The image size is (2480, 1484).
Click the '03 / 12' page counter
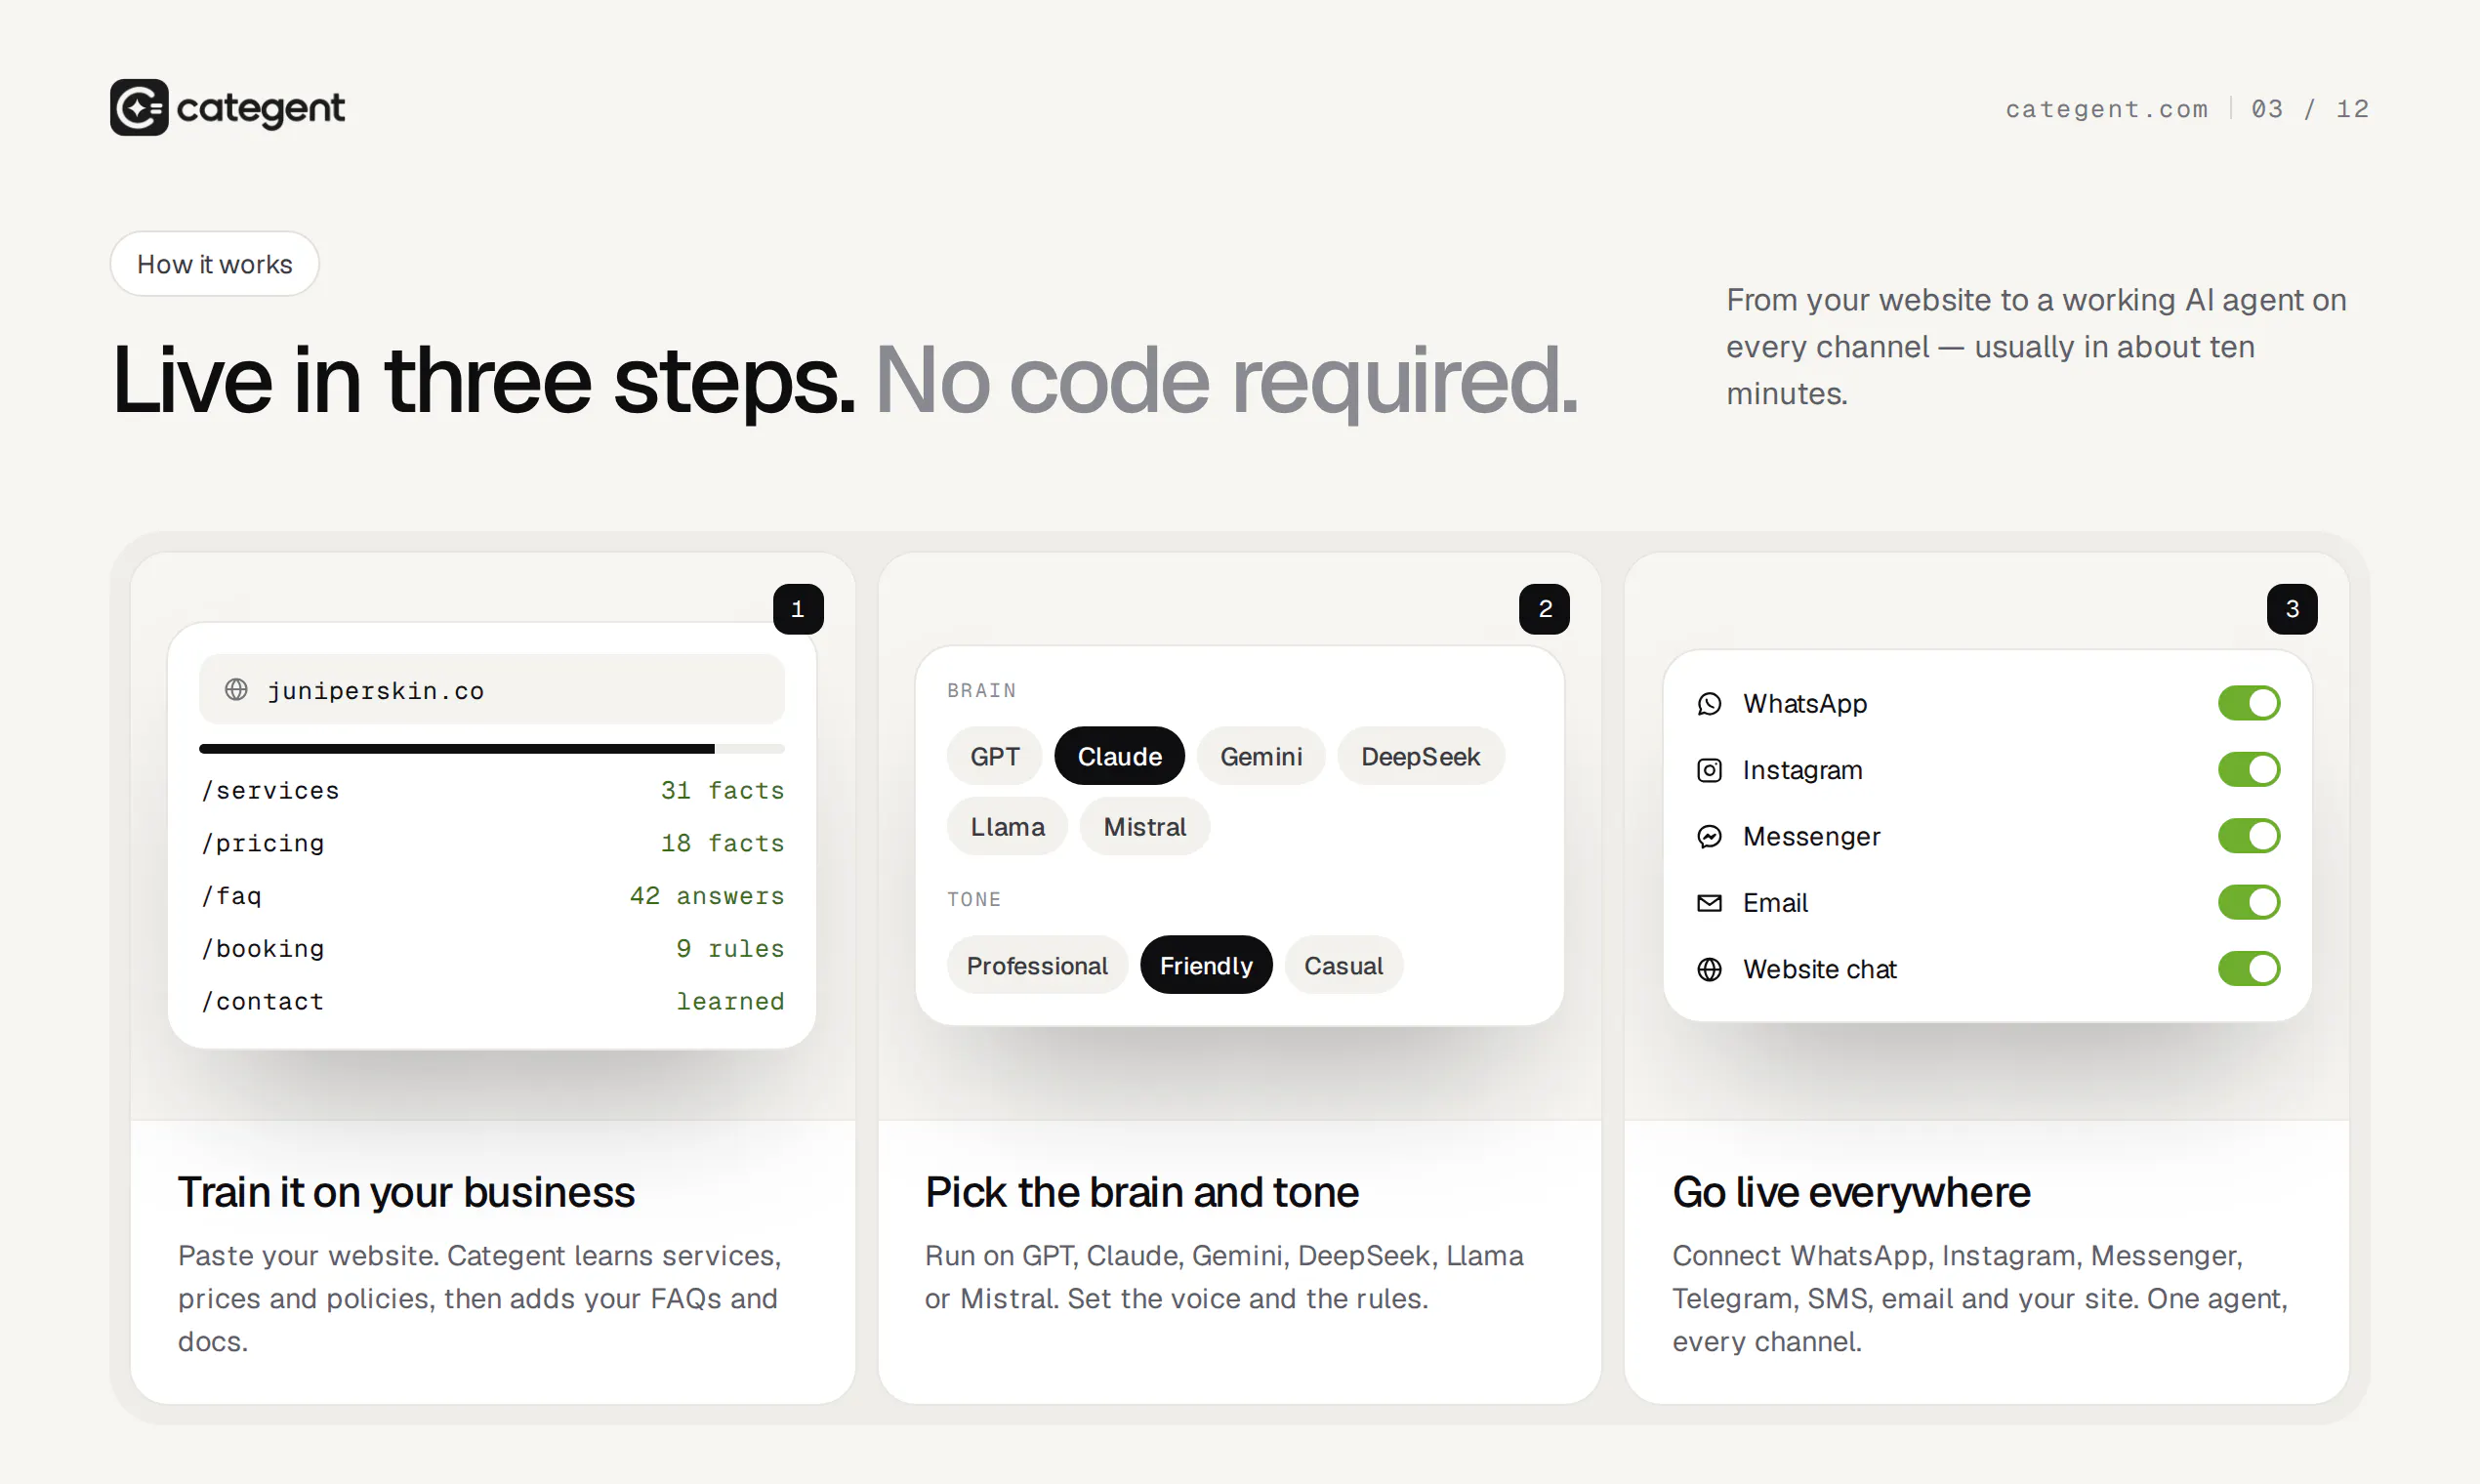2310,108
